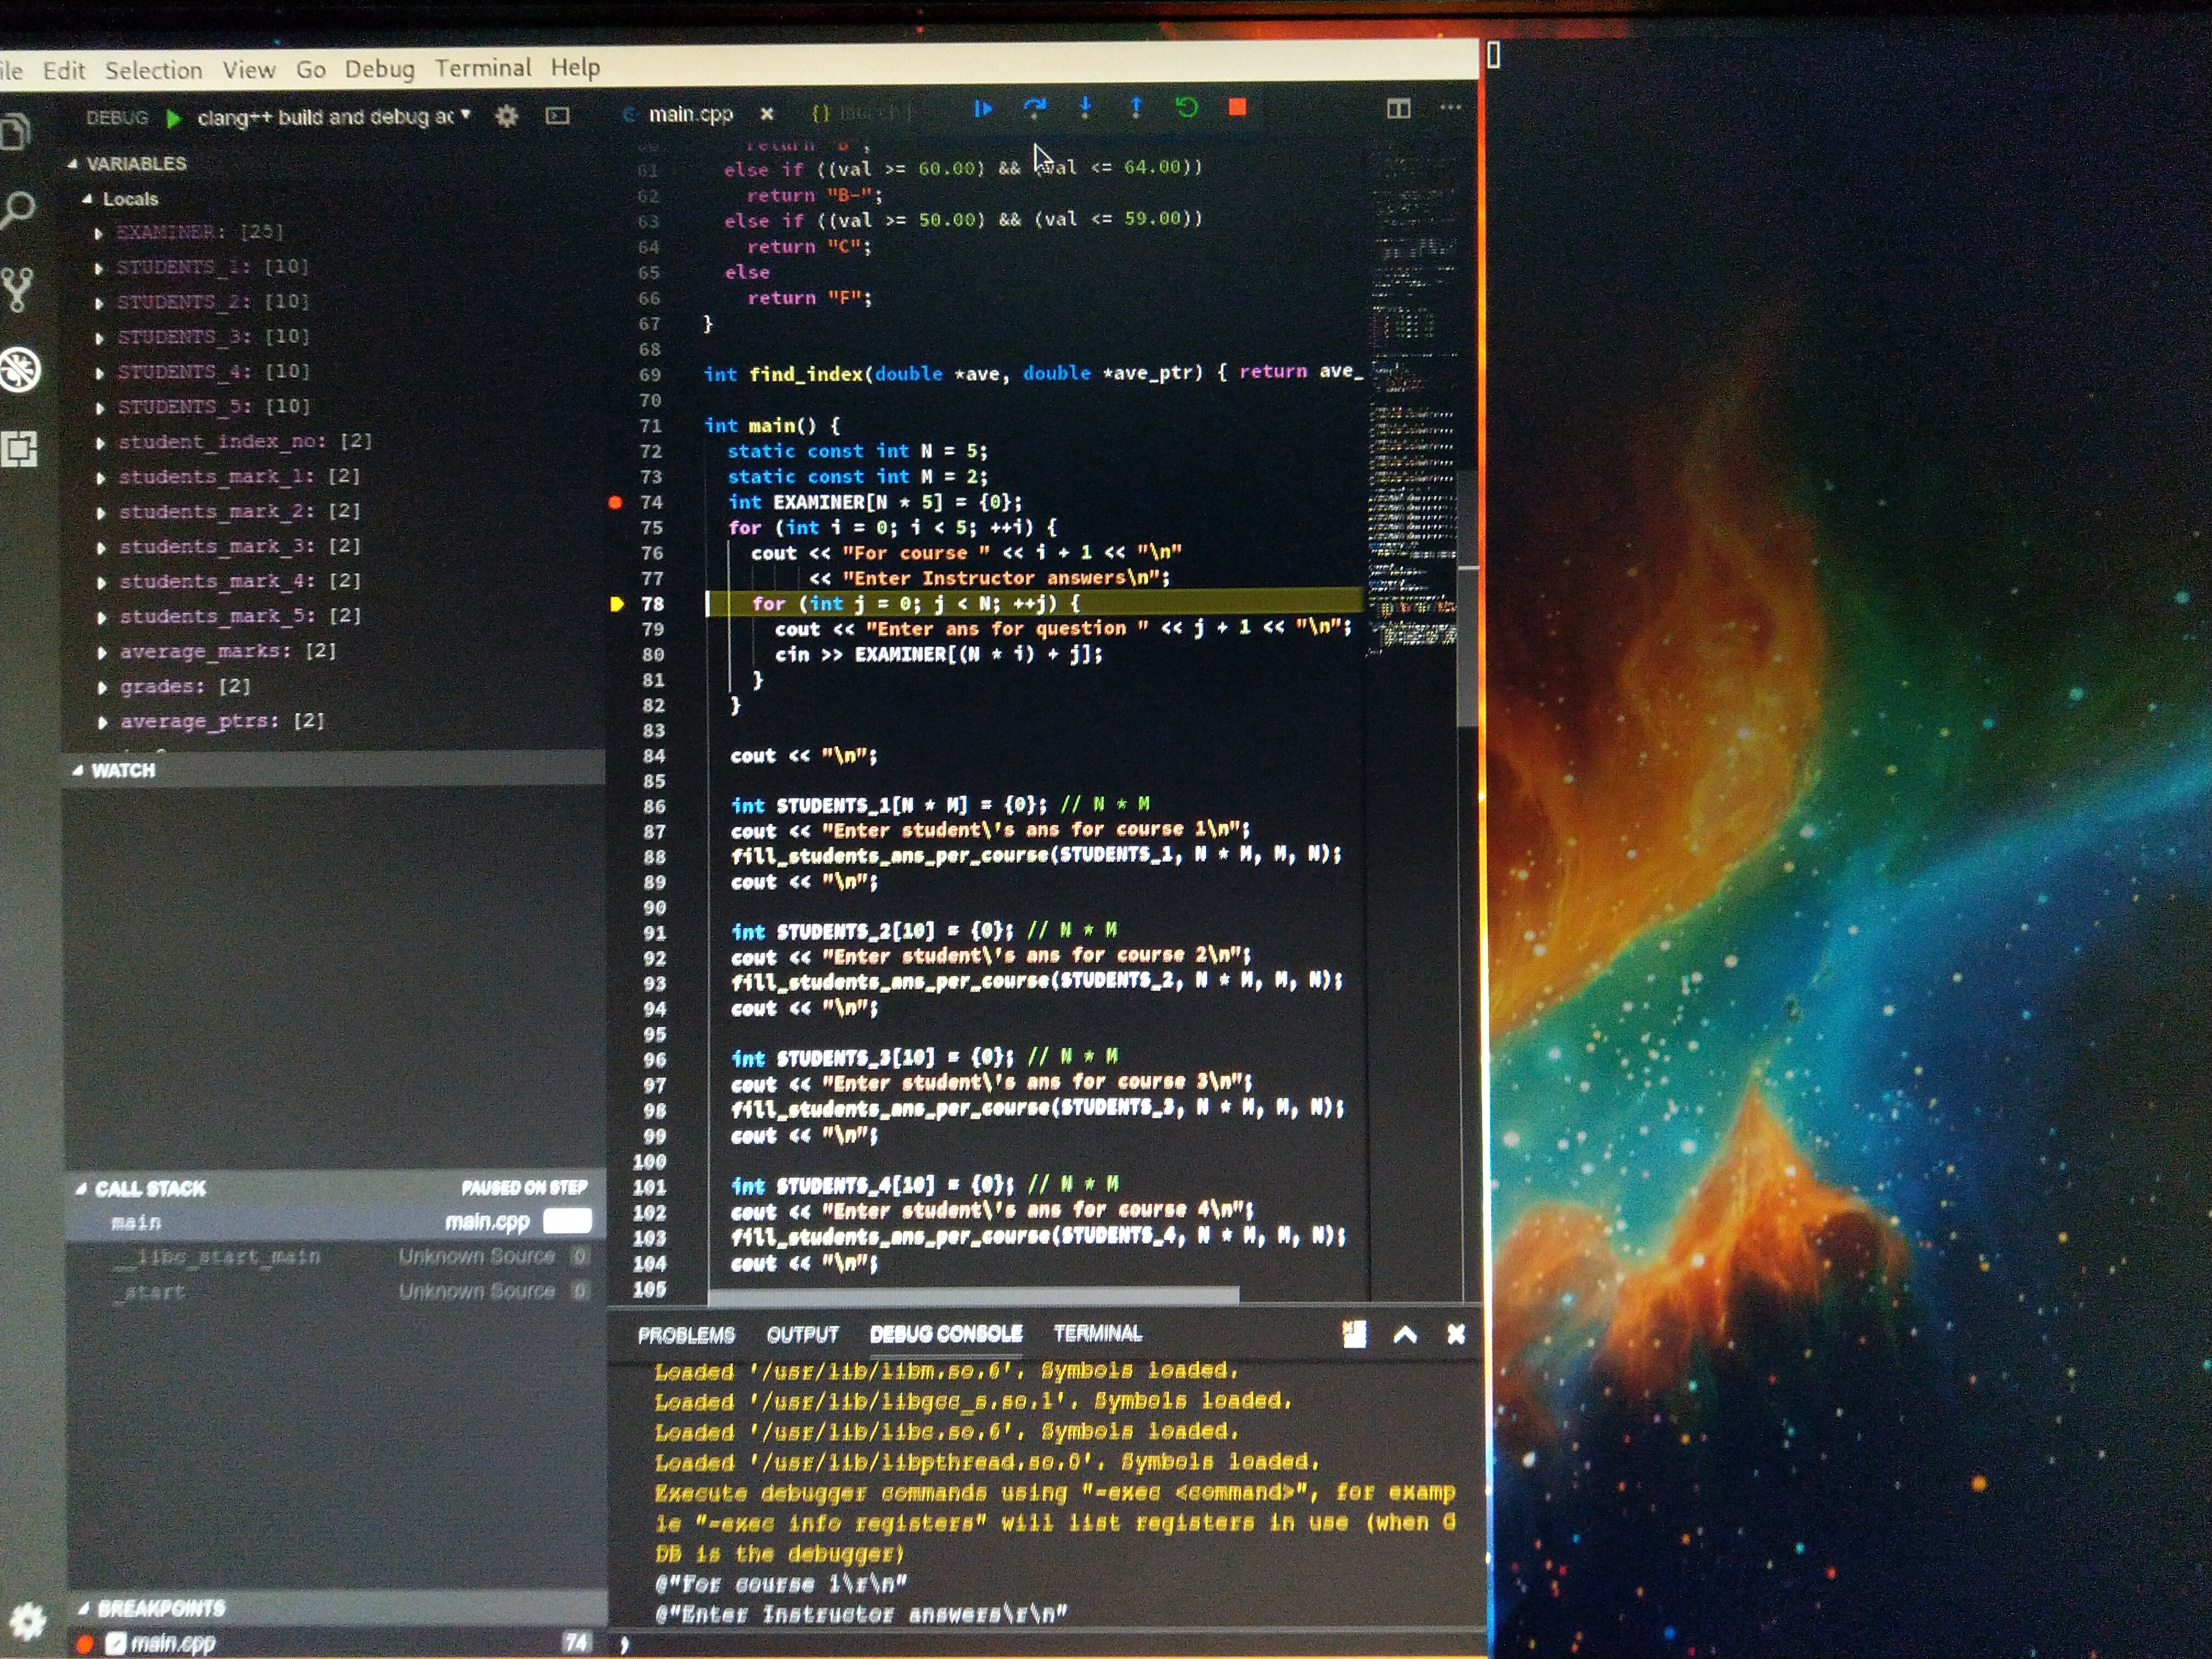Configure launch settings with the gear icon
The height and width of the screenshot is (1659, 2212).
[x=507, y=117]
